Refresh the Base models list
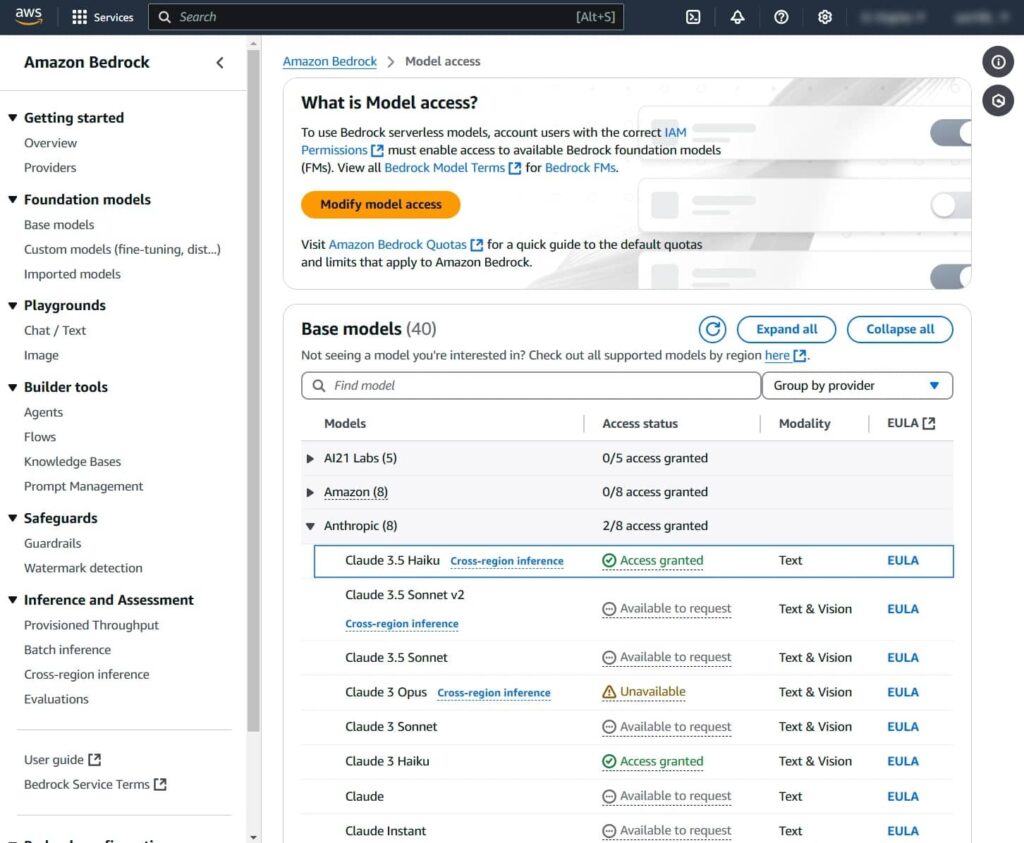This screenshot has width=1024, height=843. 712,329
